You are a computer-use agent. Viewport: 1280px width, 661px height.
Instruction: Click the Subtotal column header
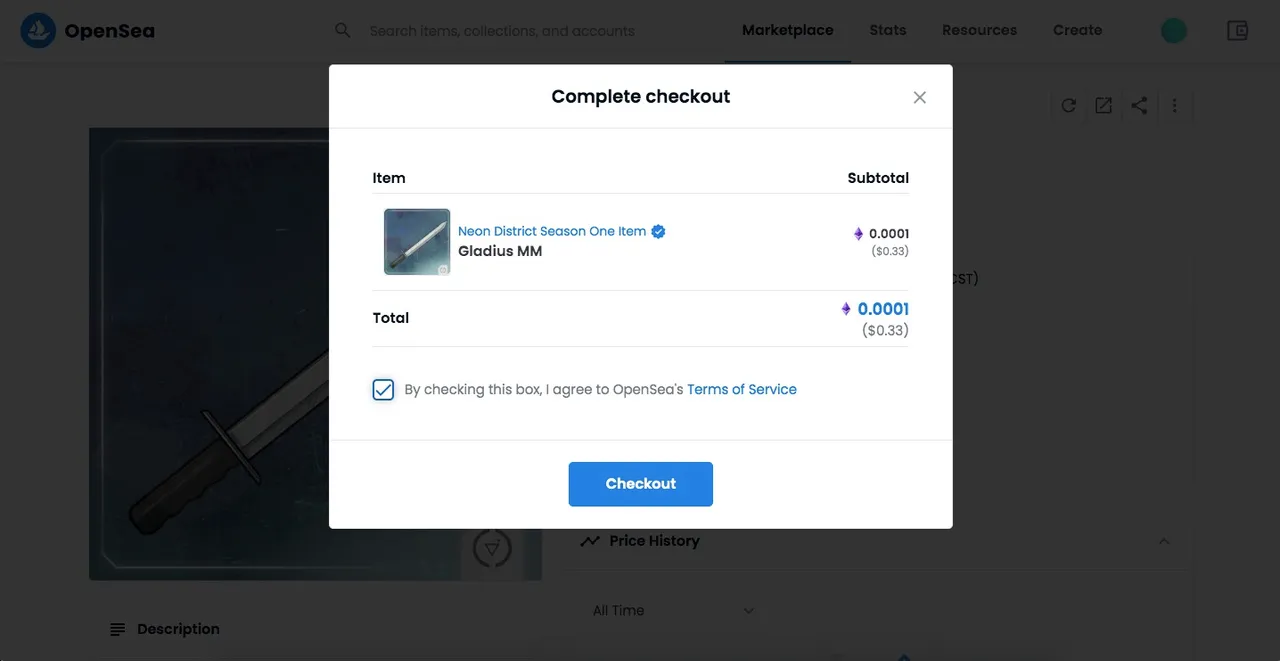[x=878, y=178]
